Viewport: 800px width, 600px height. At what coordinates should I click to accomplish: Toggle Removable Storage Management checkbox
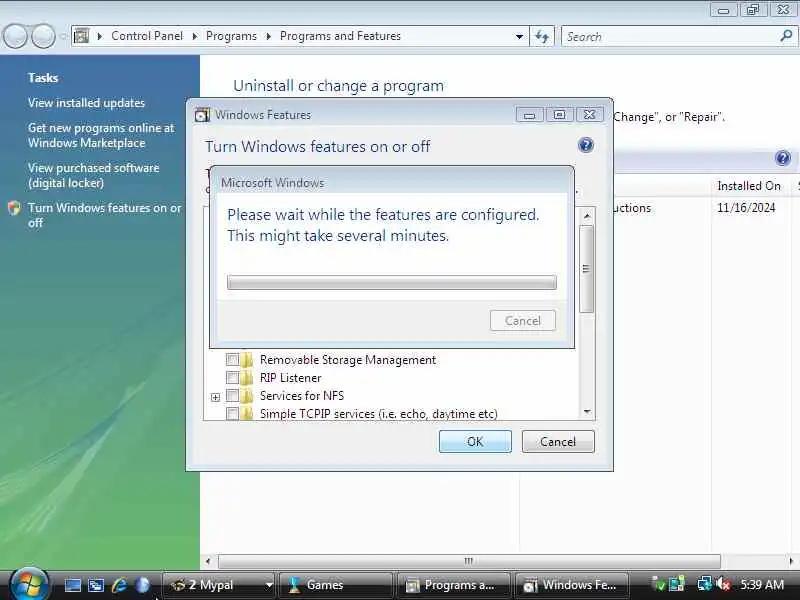pos(232,359)
